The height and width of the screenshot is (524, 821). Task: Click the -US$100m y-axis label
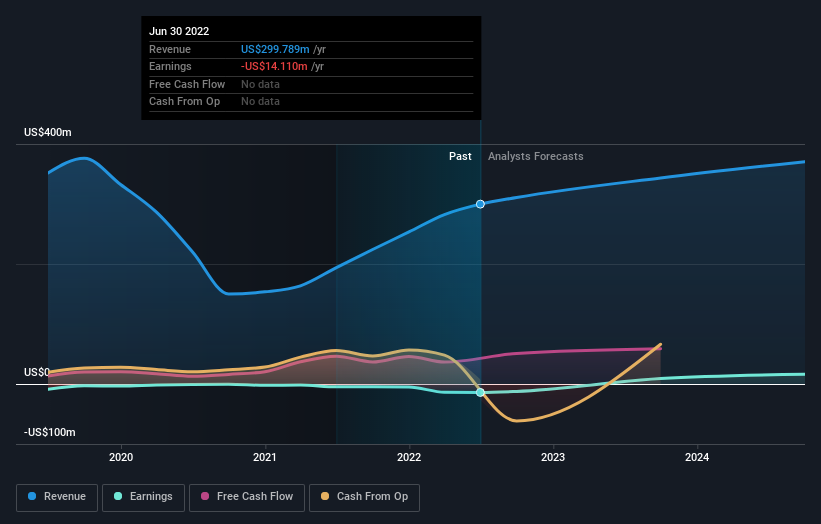[x=50, y=432]
